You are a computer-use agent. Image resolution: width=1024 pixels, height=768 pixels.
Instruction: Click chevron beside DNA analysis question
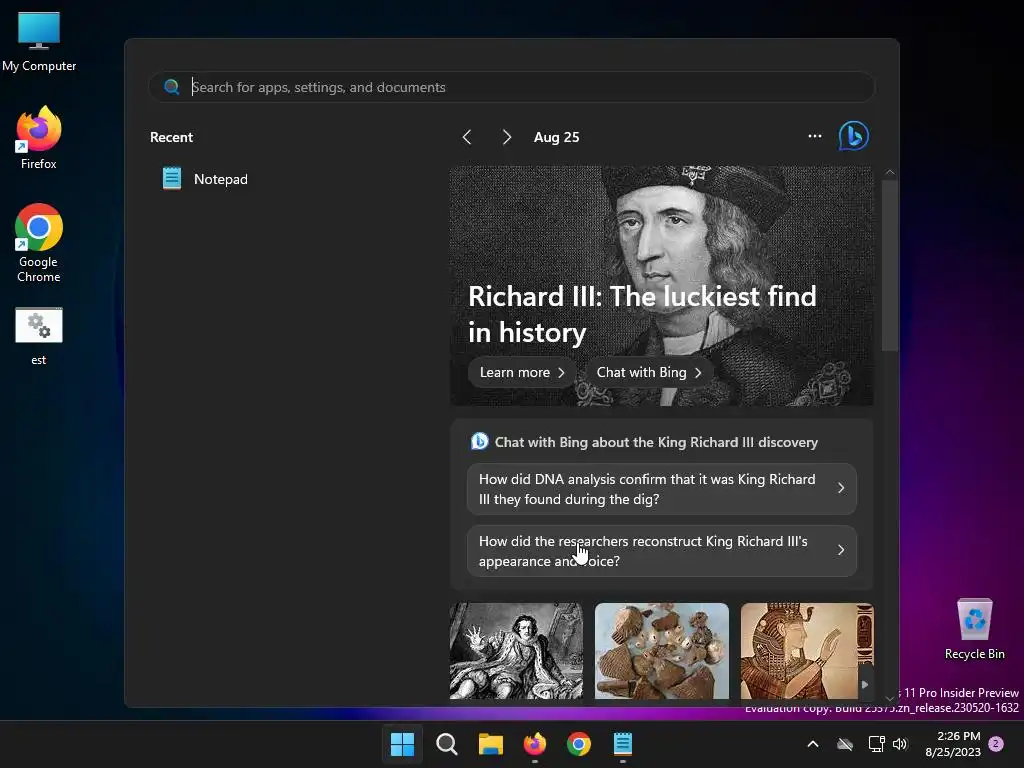841,488
